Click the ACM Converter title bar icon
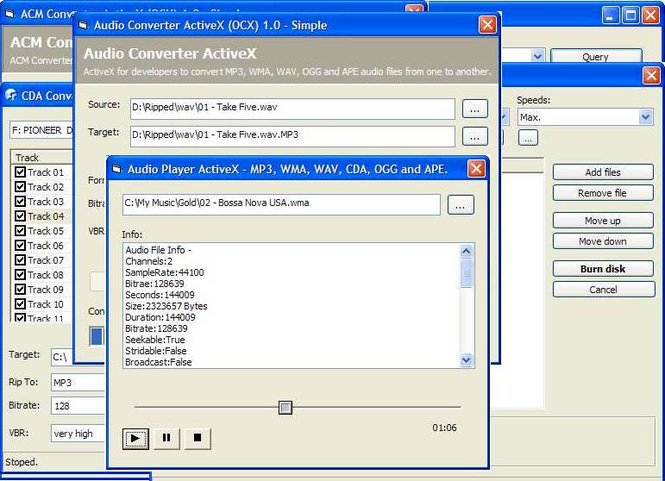The height and width of the screenshot is (481, 665). point(10,14)
